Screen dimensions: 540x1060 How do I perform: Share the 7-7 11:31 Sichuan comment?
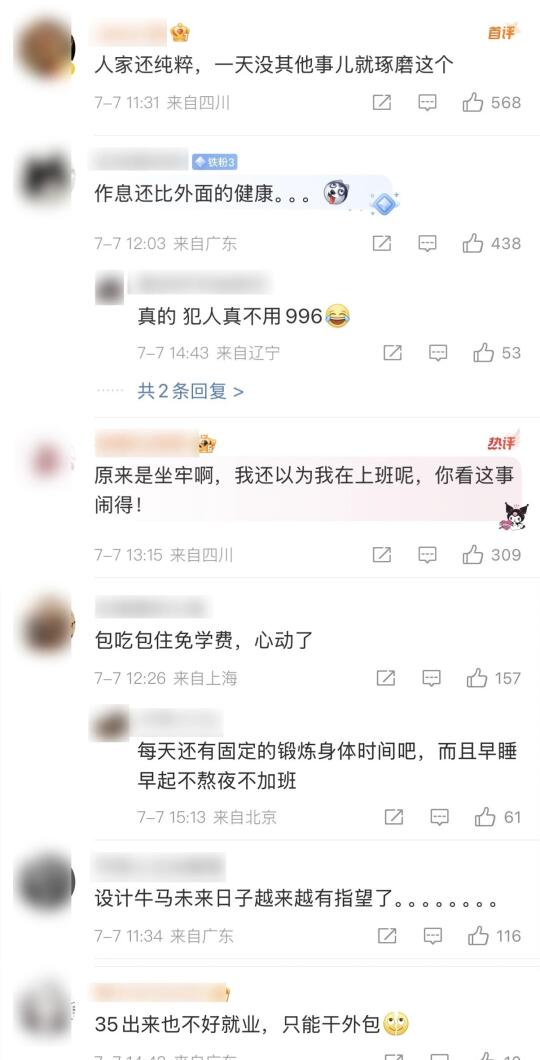coord(382,103)
